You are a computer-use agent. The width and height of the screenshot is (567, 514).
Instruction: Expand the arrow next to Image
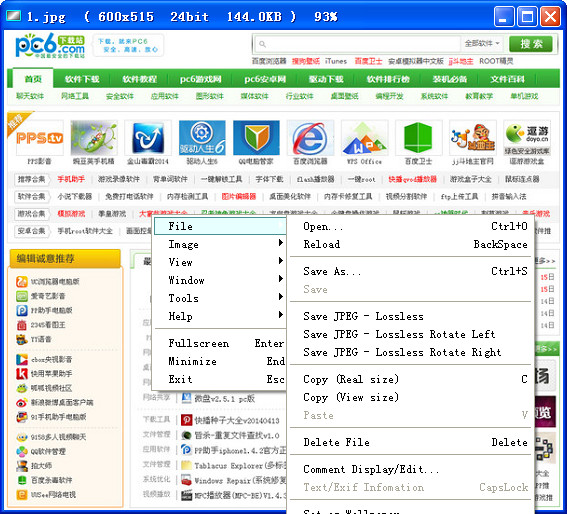(281, 243)
